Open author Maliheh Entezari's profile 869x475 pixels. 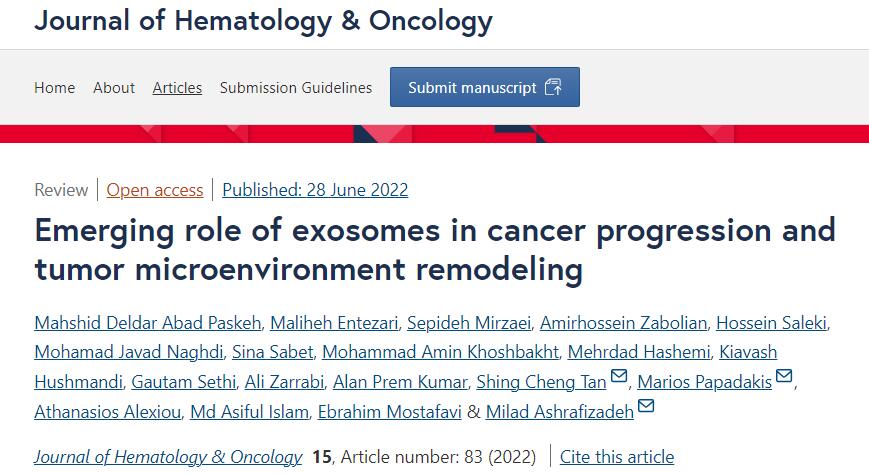[334, 322]
